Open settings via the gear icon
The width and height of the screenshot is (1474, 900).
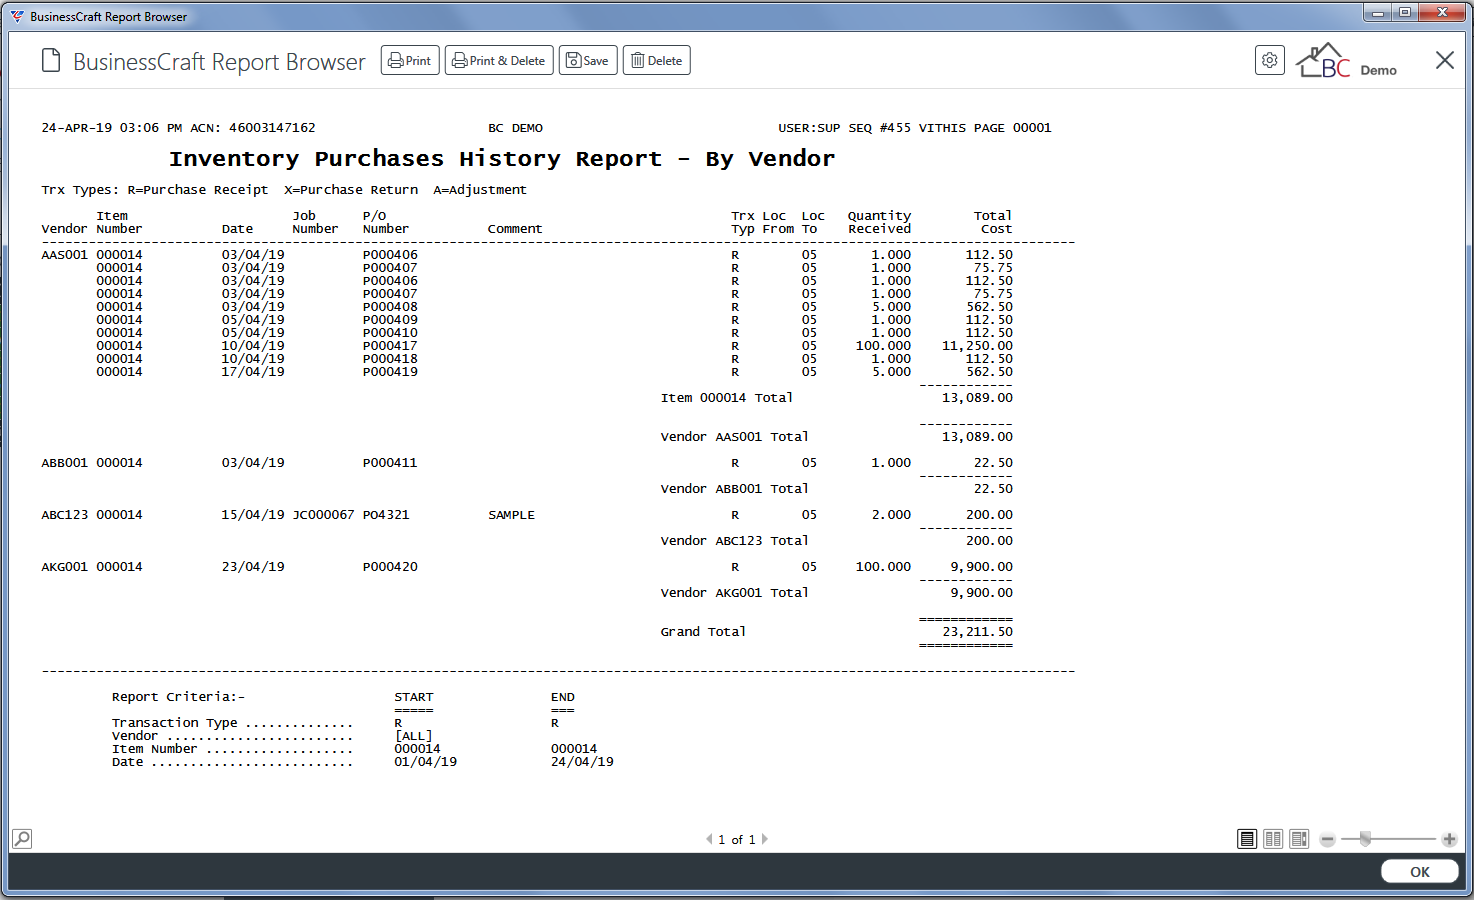point(1270,60)
